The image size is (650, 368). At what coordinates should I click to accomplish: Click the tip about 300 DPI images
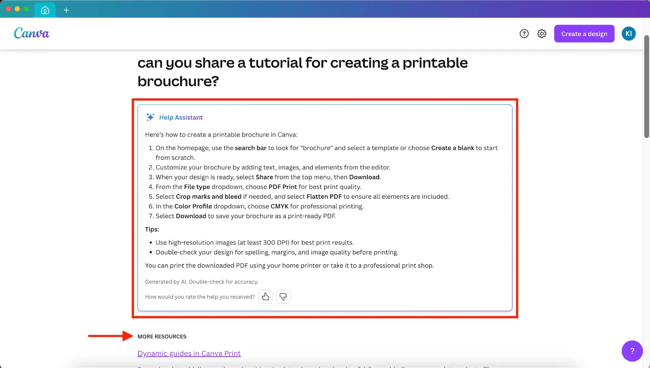[255, 242]
